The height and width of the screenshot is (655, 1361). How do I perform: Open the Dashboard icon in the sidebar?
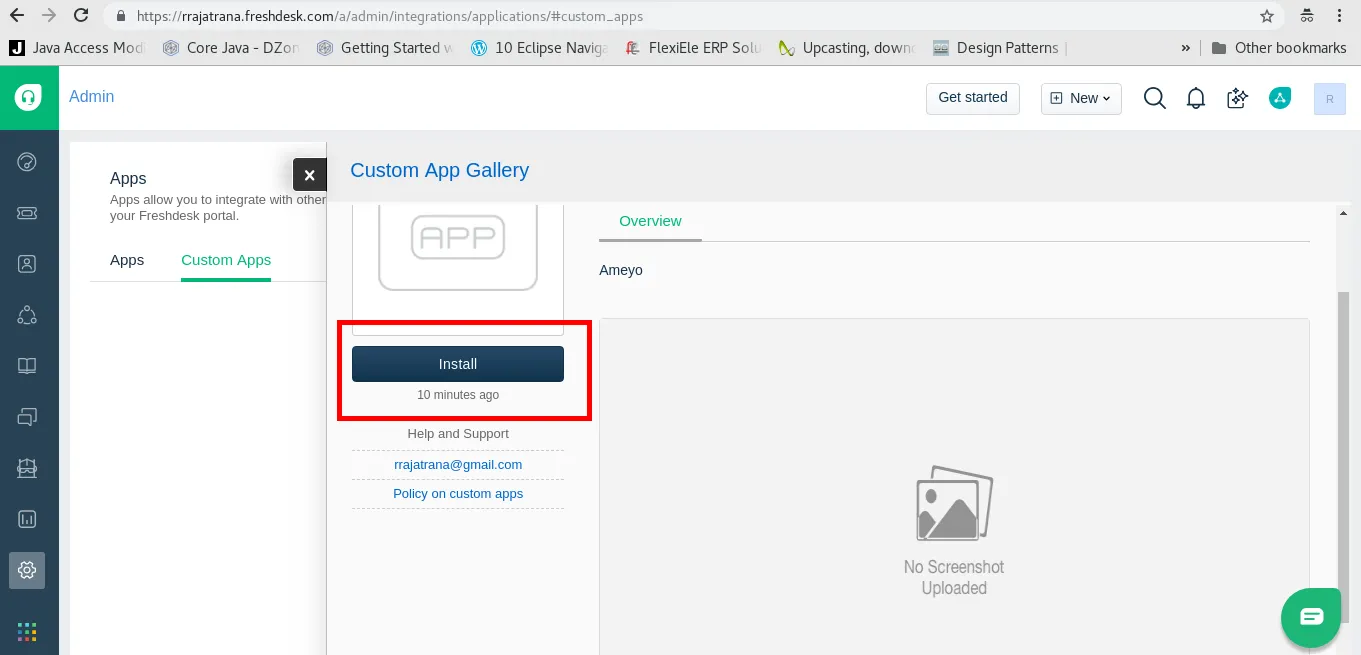(x=27, y=161)
